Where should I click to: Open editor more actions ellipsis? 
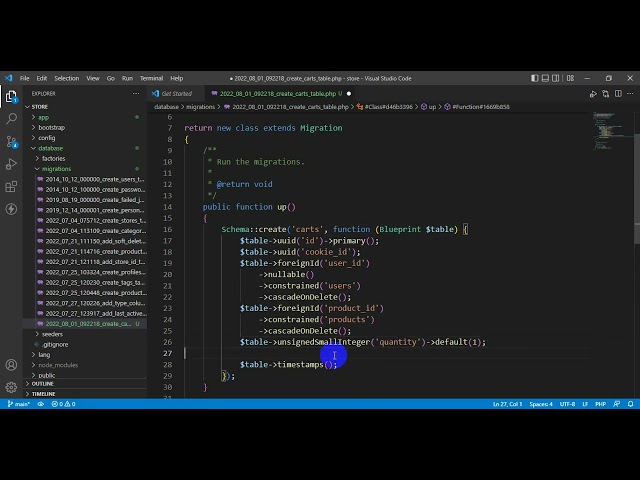coord(630,94)
